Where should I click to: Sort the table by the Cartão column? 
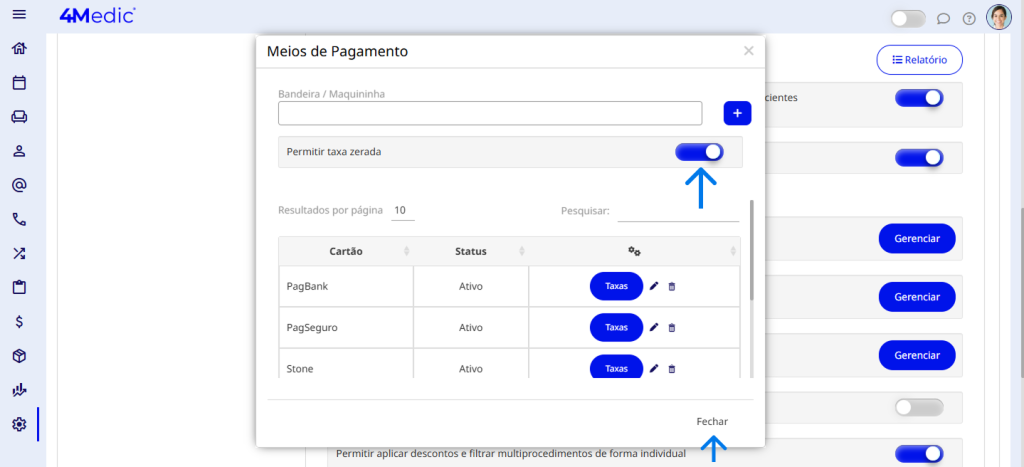[346, 250]
